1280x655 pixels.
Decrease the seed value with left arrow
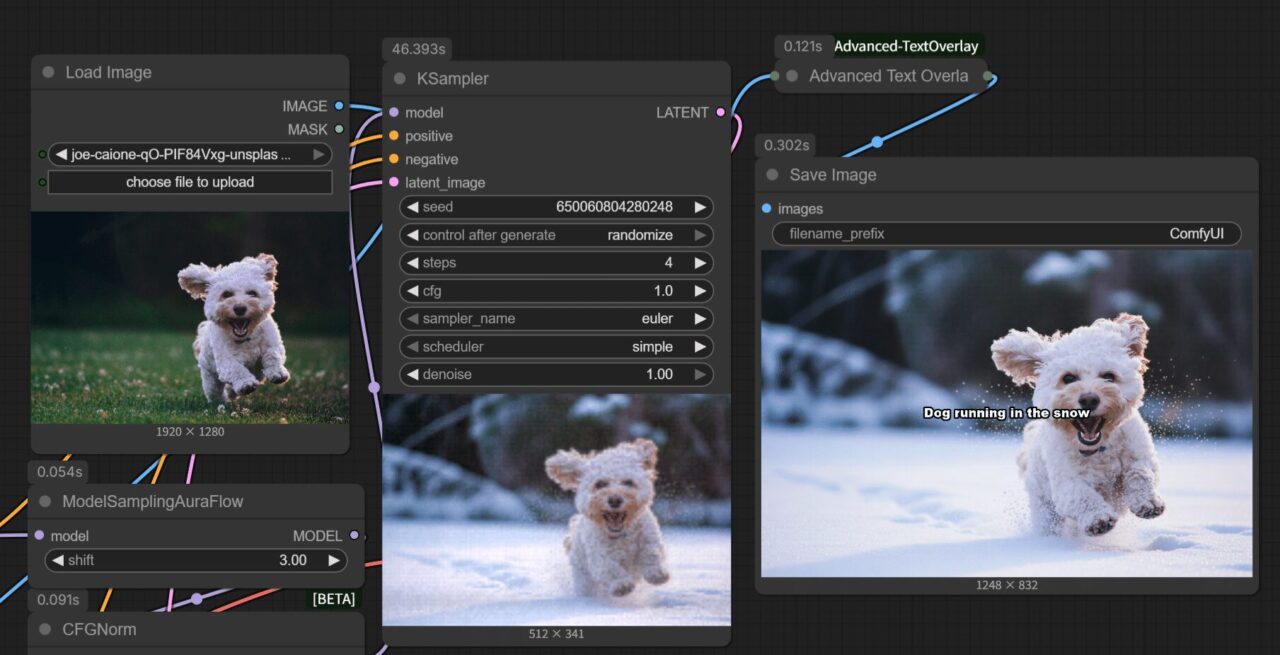412,207
